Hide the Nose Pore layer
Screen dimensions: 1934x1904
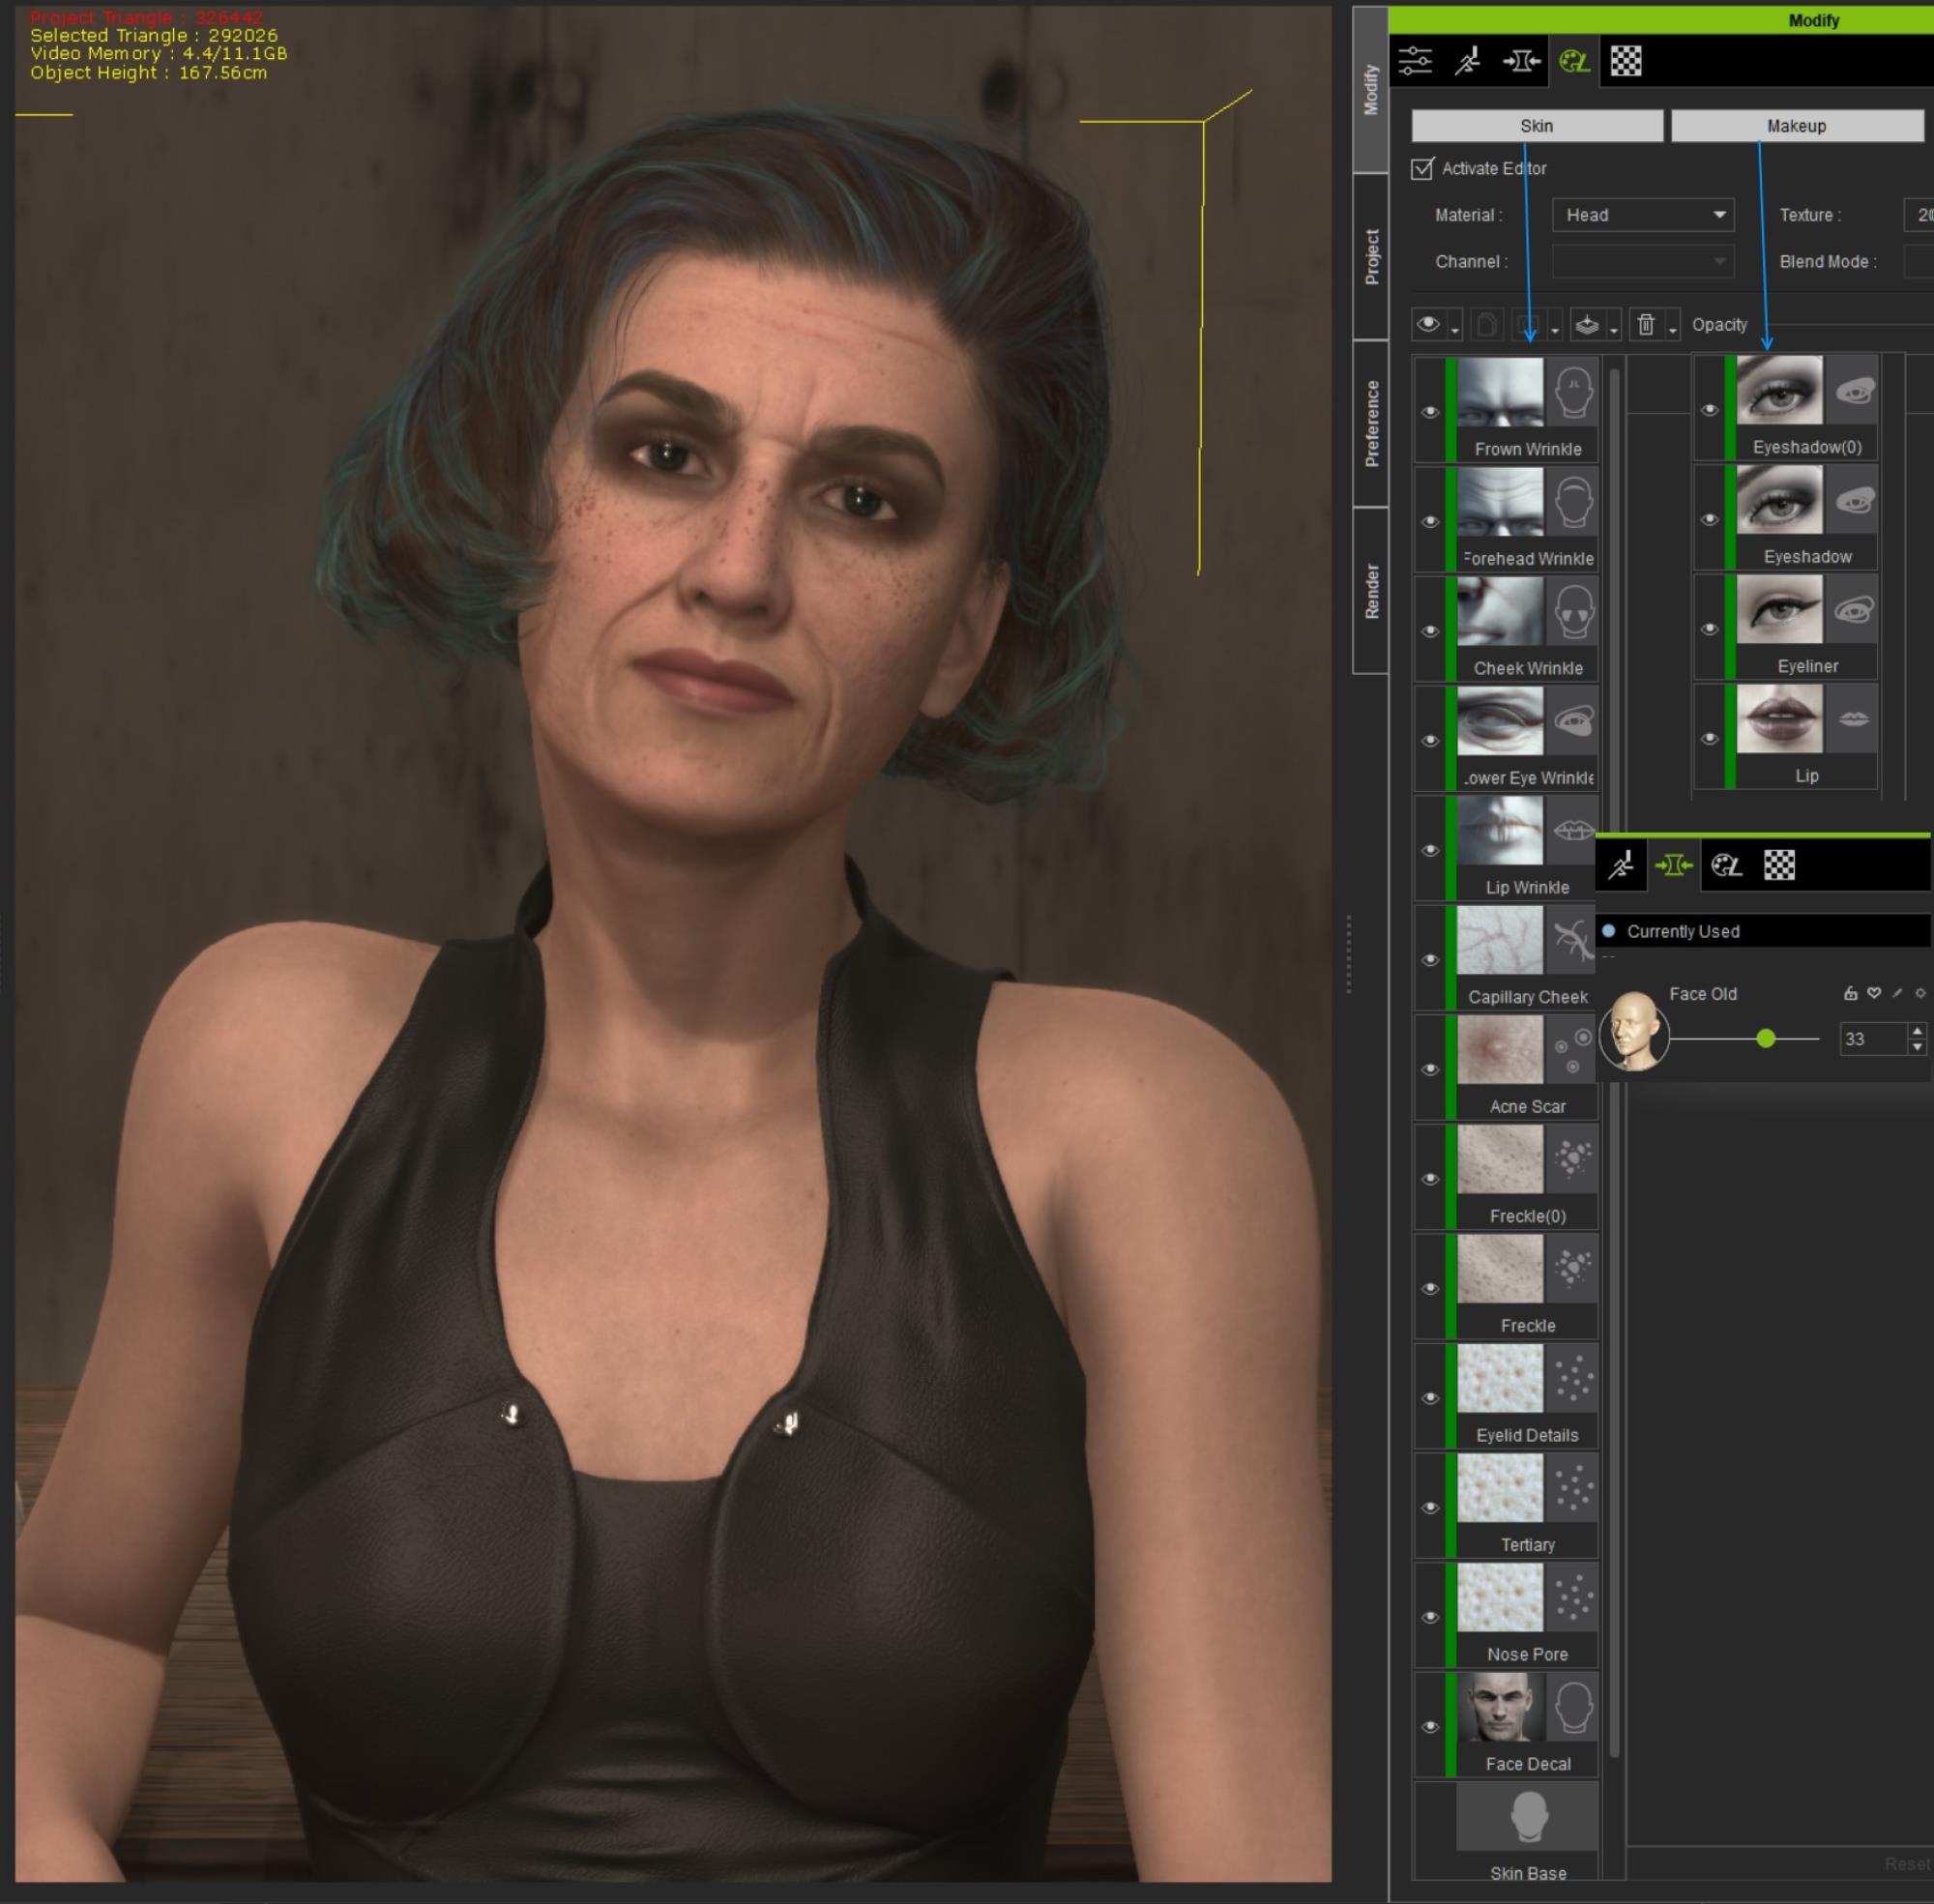(1430, 1617)
